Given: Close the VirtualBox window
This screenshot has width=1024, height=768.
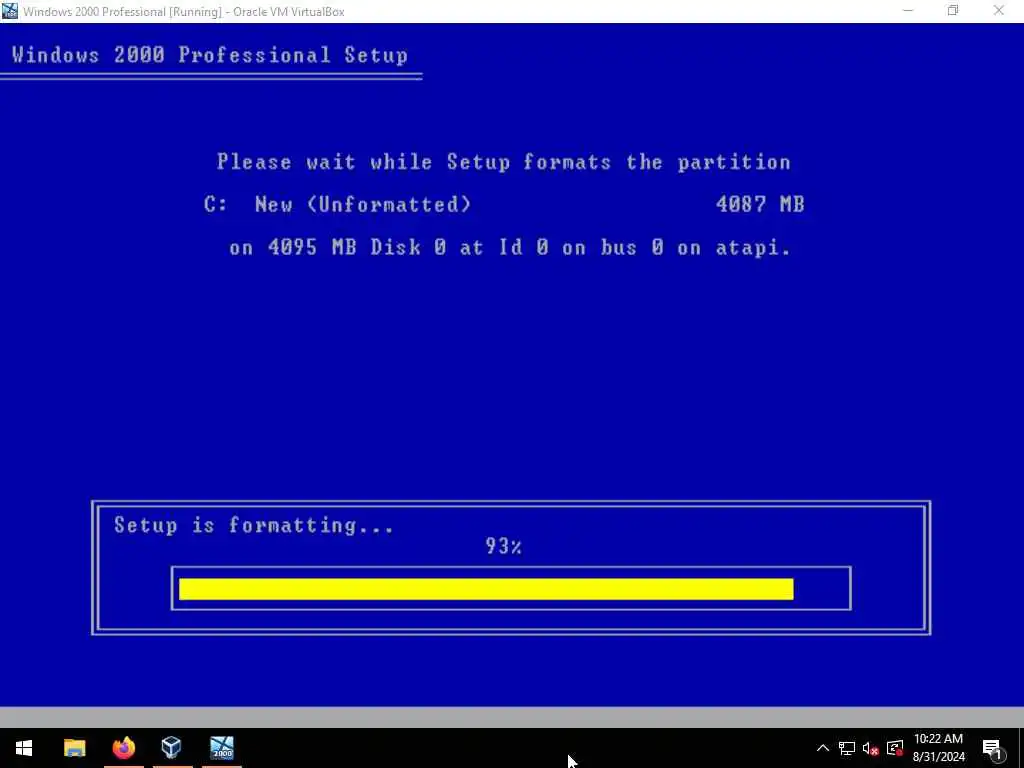Looking at the screenshot, I should point(999,11).
